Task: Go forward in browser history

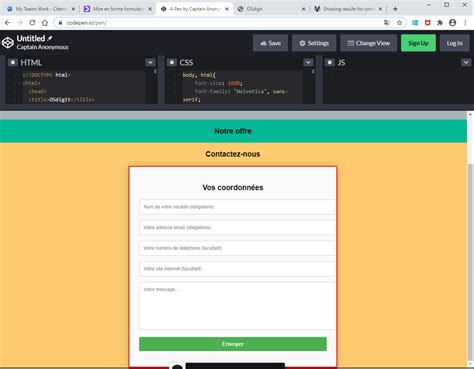Action: pyautogui.click(x=20, y=23)
